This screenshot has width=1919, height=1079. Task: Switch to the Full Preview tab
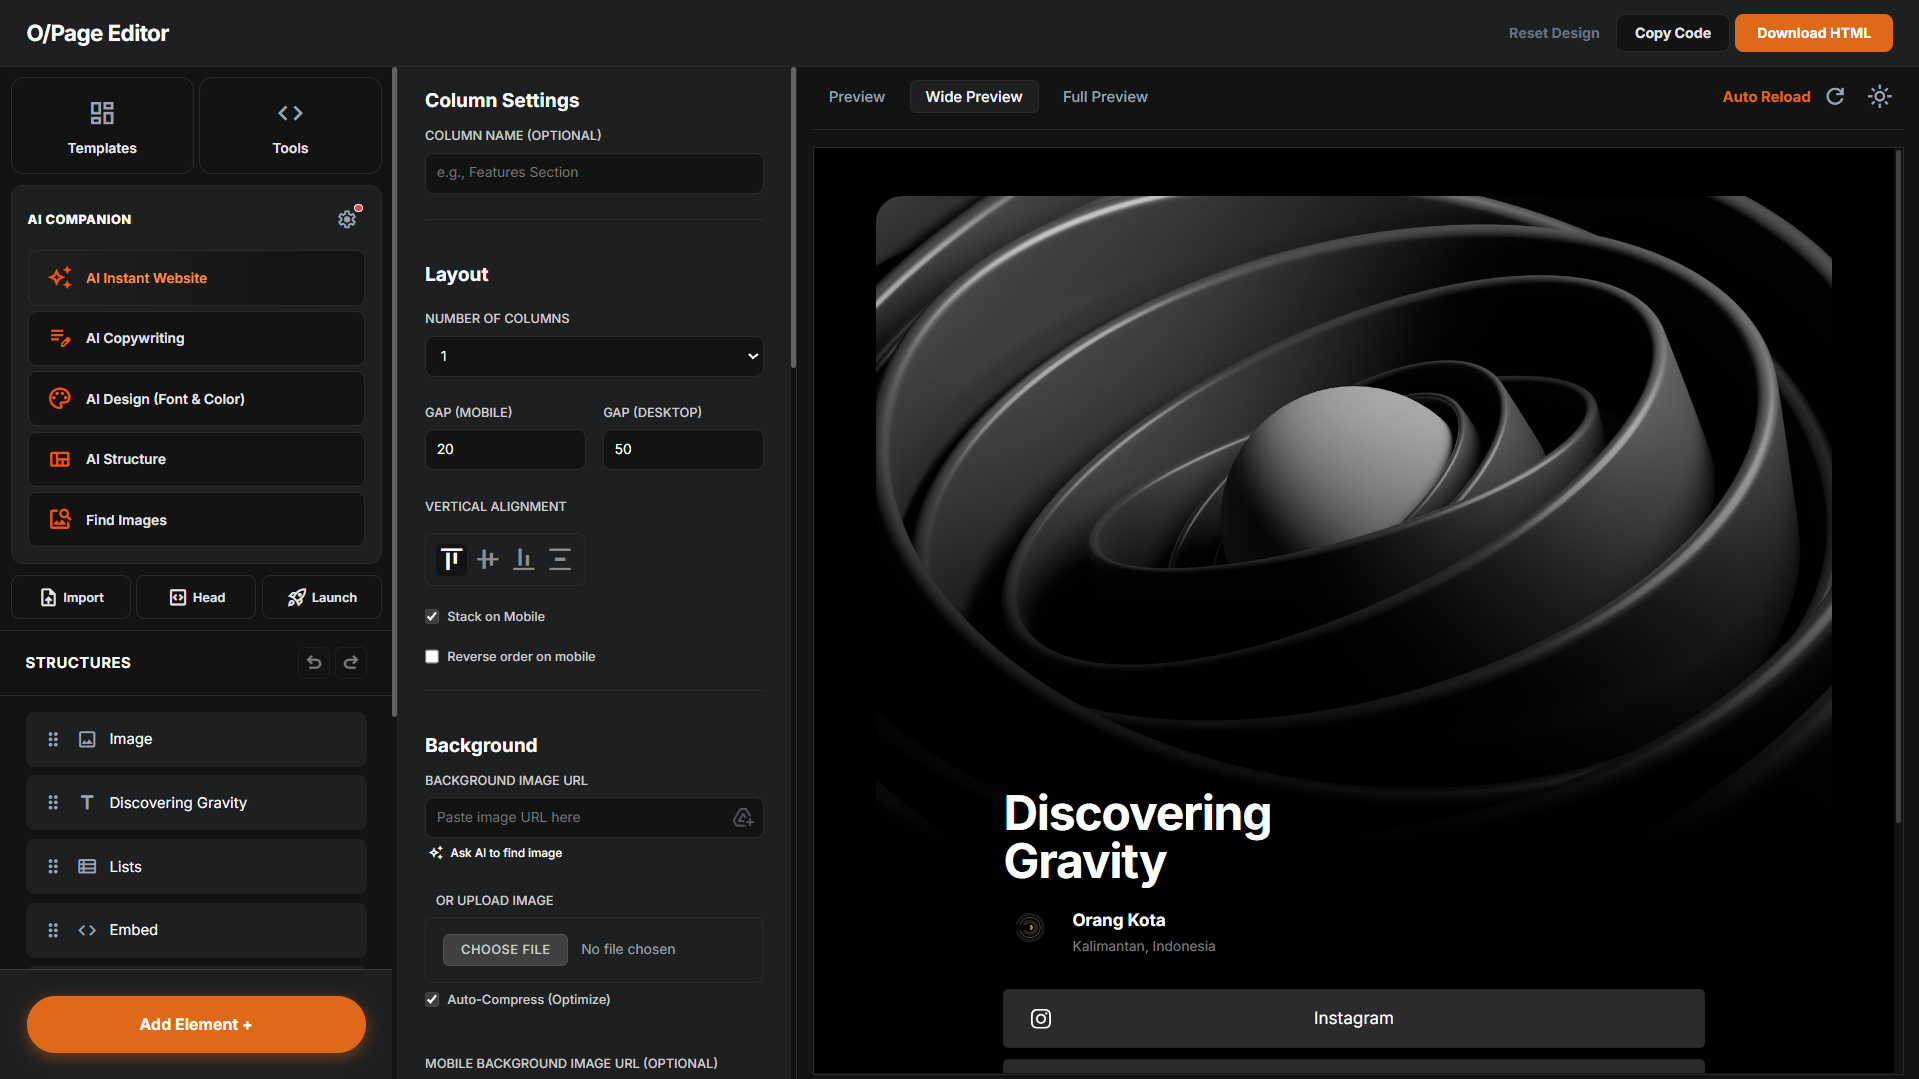[1104, 96]
